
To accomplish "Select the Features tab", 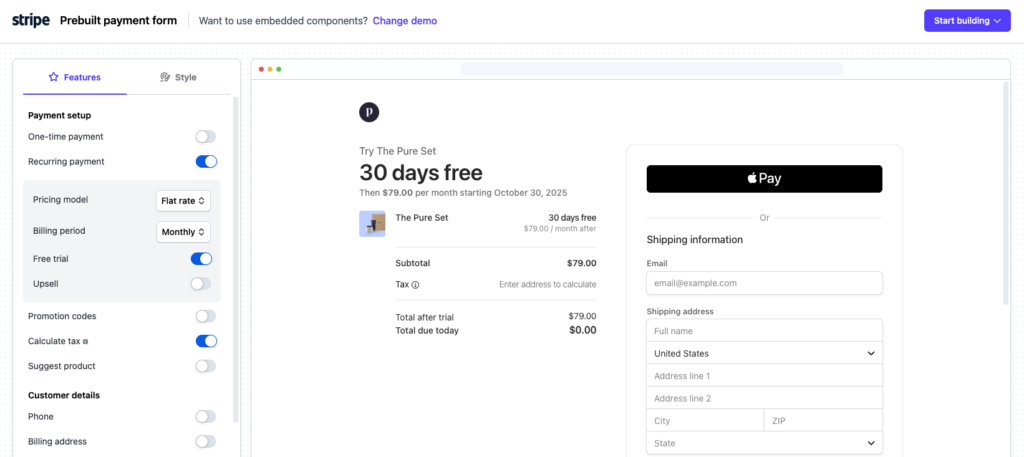I will (x=74, y=77).
